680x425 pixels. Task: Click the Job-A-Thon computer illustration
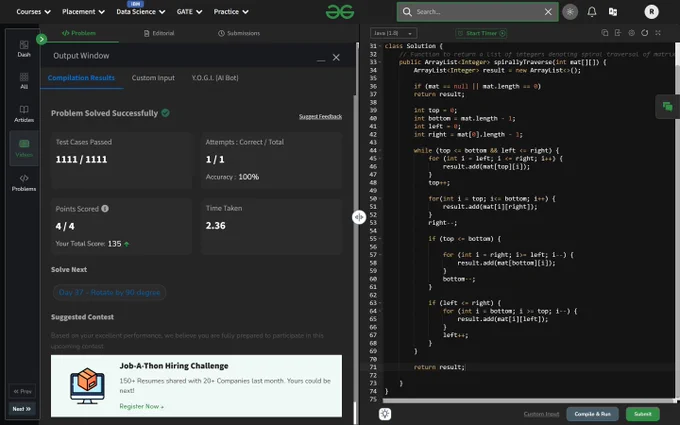pyautogui.click(x=87, y=386)
